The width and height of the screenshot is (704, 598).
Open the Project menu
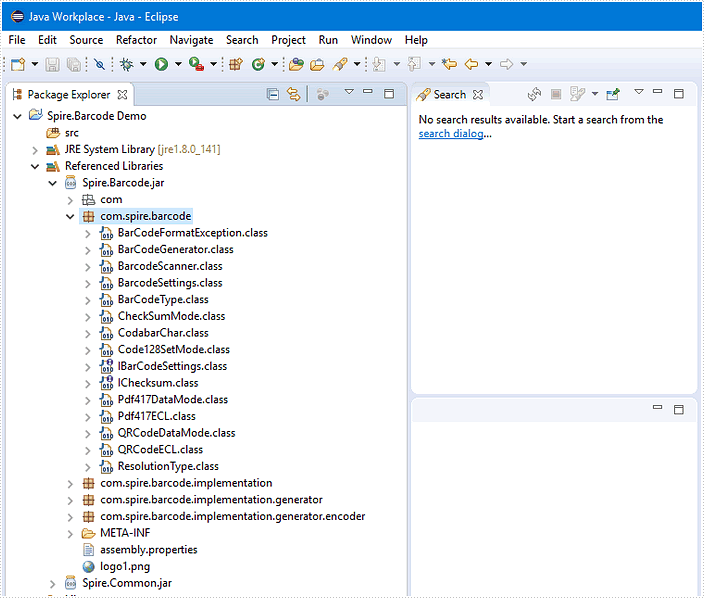click(x=288, y=40)
